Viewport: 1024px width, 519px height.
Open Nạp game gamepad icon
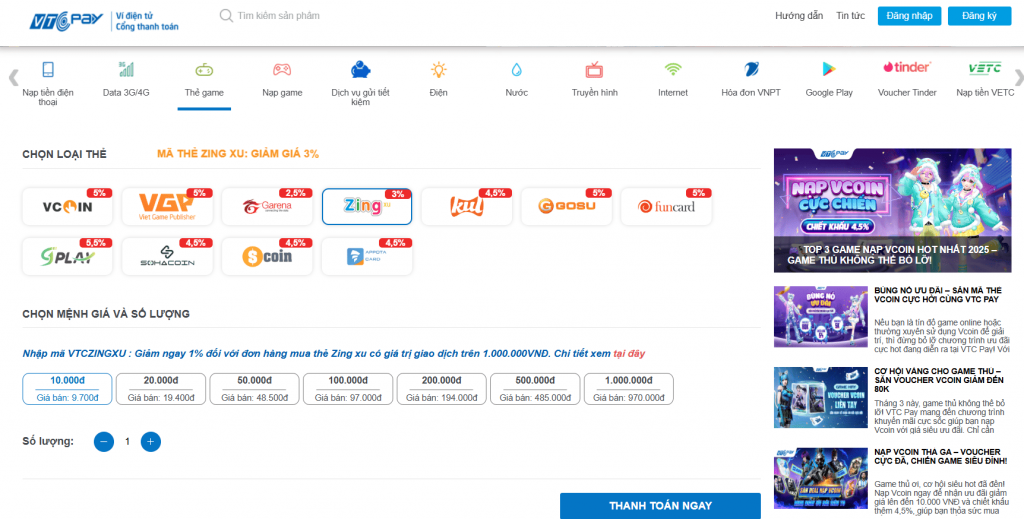click(x=282, y=69)
